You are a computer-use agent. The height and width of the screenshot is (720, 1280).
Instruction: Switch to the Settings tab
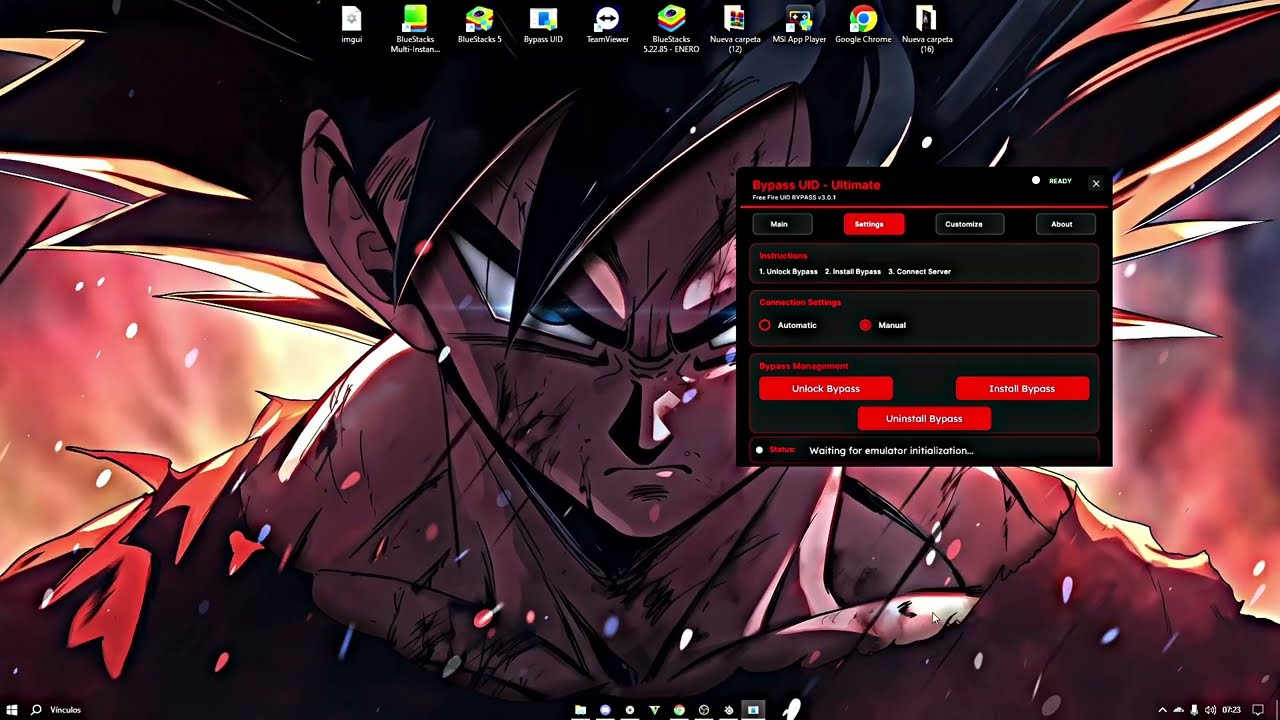(874, 224)
